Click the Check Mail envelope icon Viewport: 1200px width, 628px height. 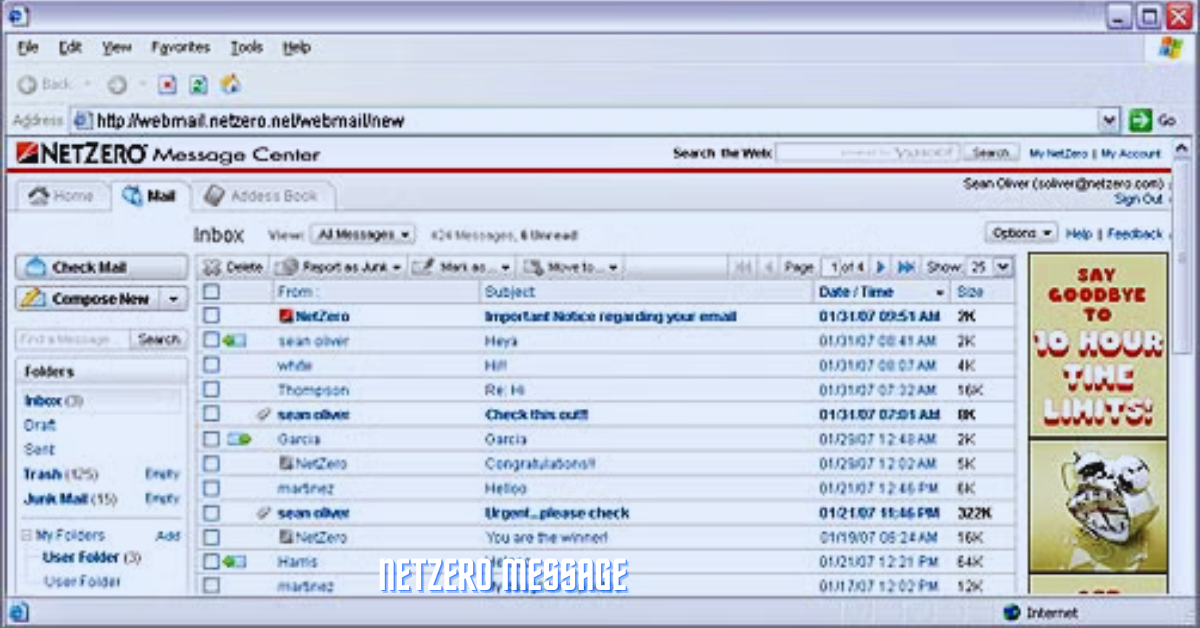36,267
